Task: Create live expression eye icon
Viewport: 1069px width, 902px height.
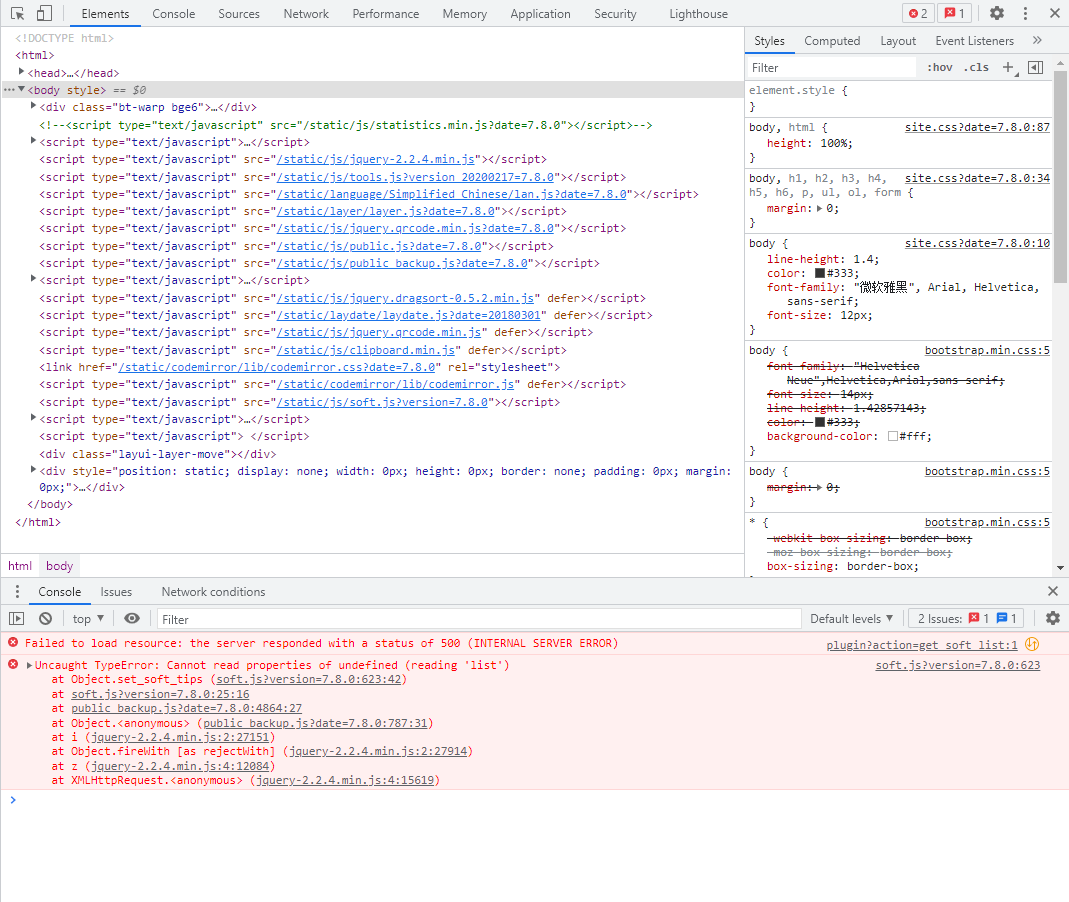Action: [x=132, y=618]
